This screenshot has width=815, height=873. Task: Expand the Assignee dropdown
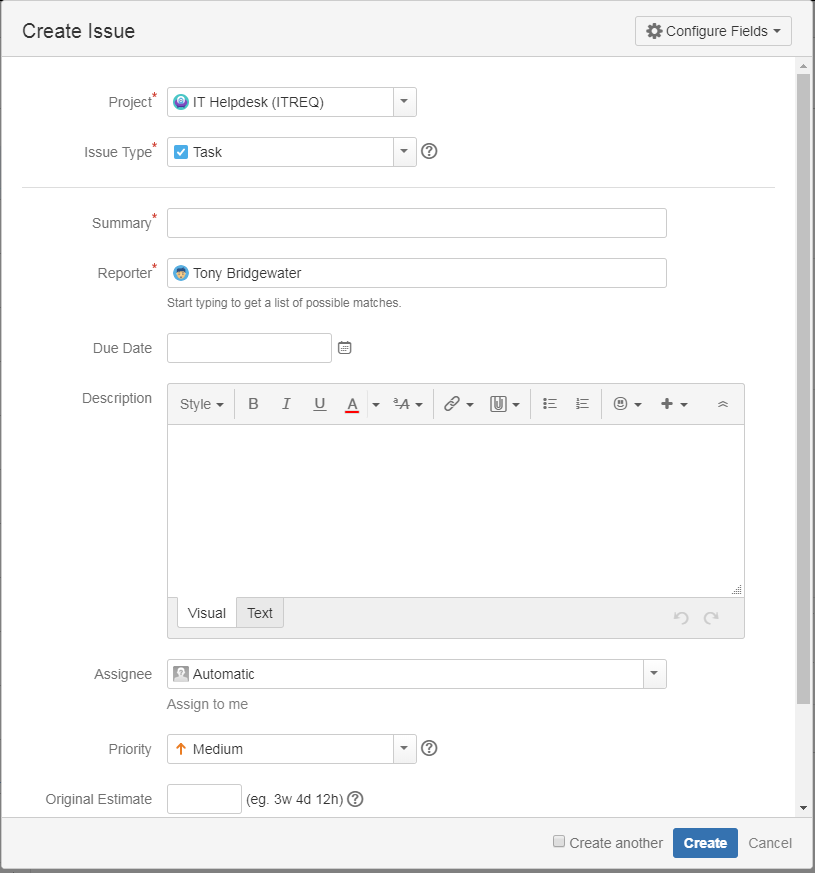[654, 674]
